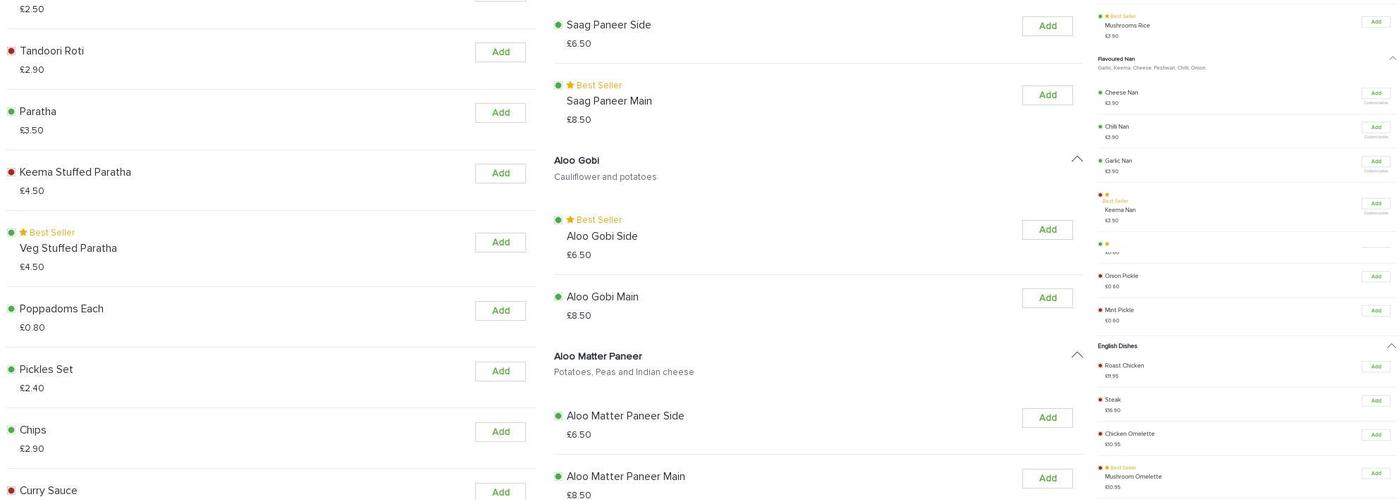Add Saag Paneer Main to the order

(x=1047, y=95)
